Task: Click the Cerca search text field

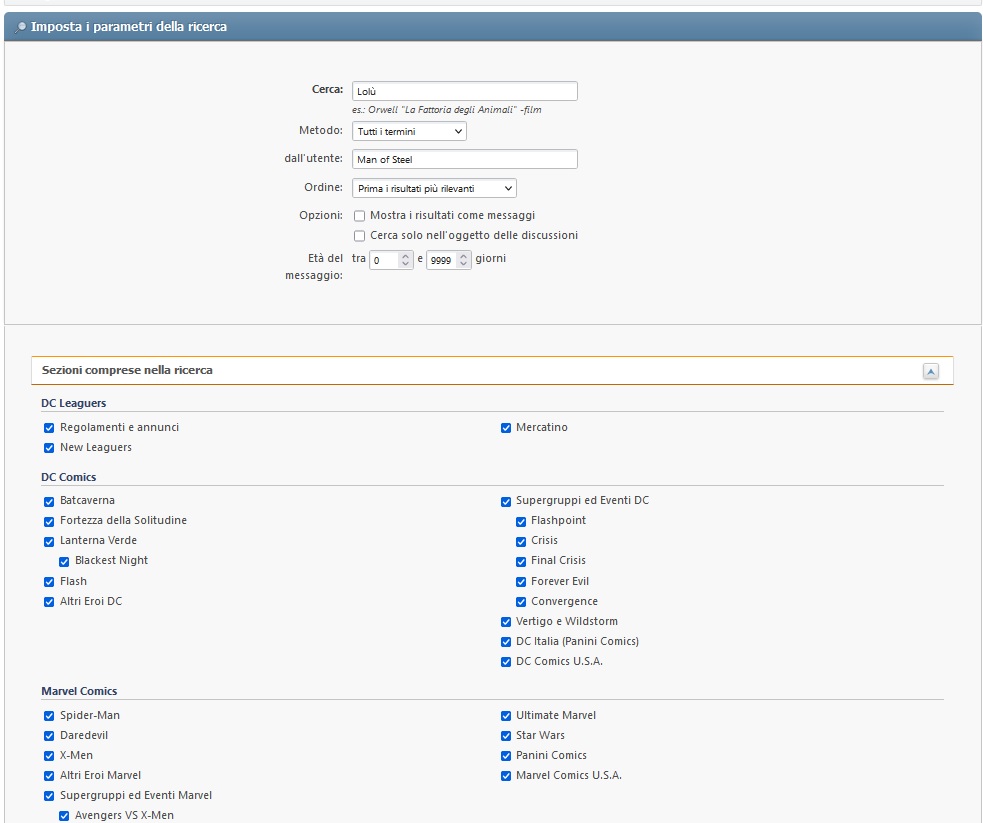Action: tap(465, 91)
